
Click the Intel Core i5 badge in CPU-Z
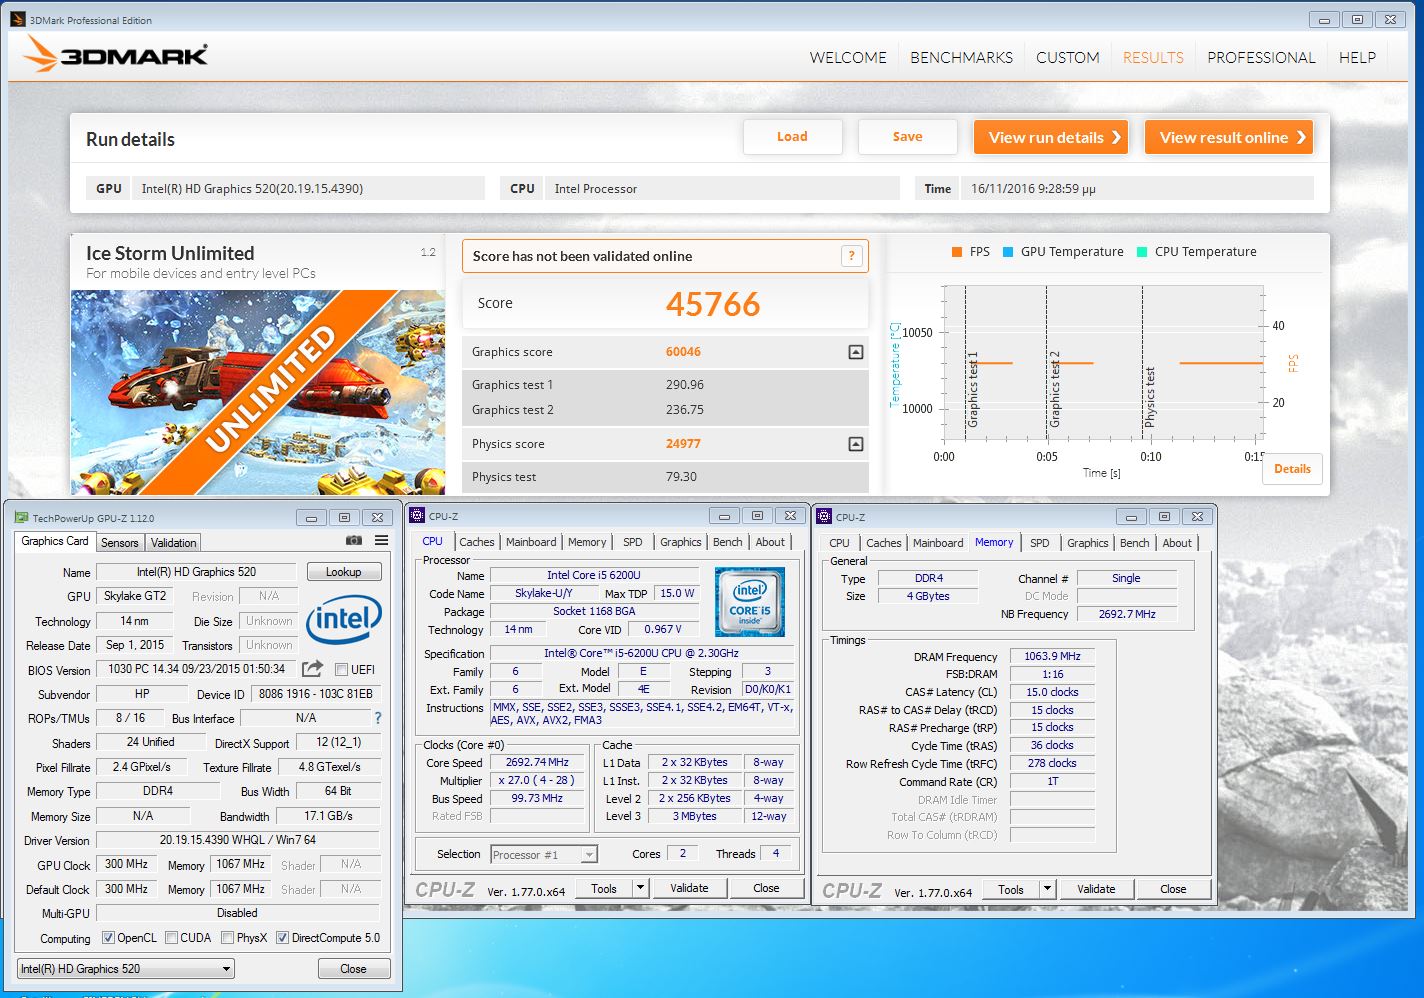click(750, 602)
